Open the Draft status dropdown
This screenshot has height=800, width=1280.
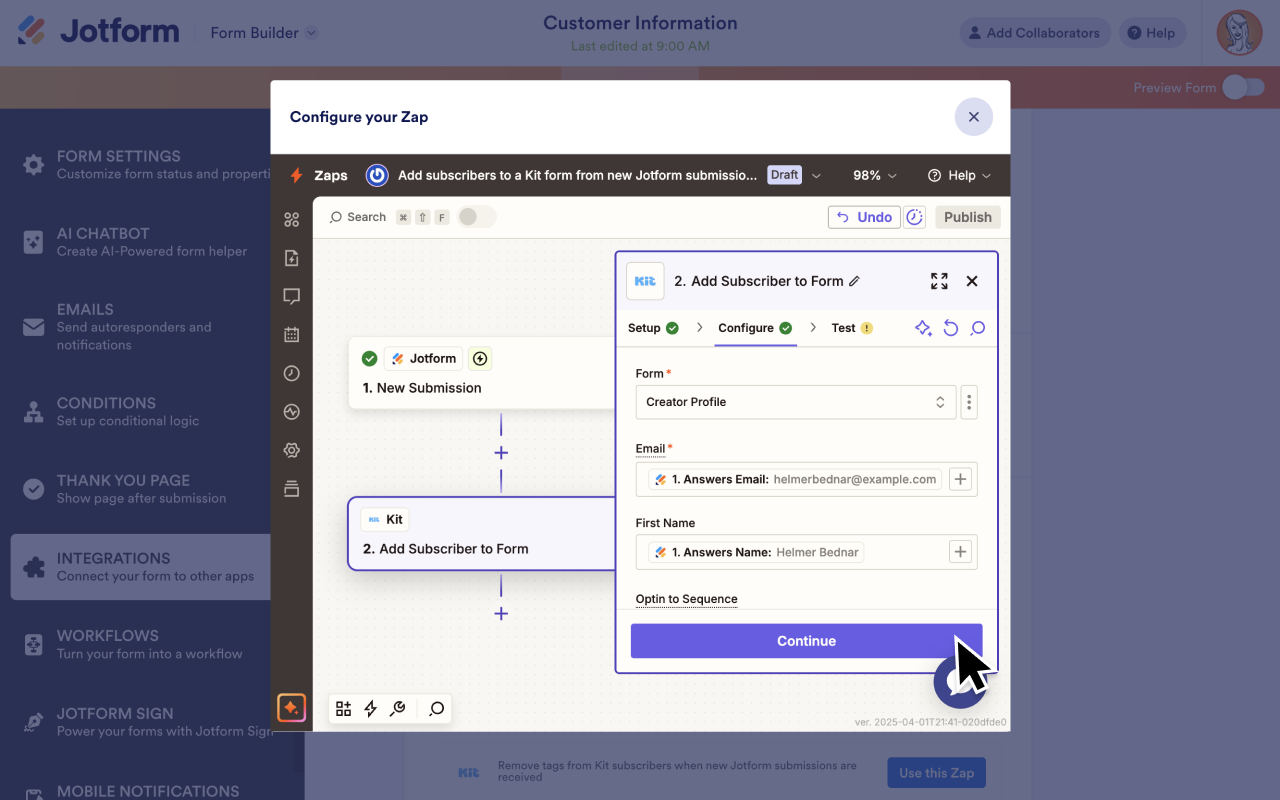pos(792,174)
